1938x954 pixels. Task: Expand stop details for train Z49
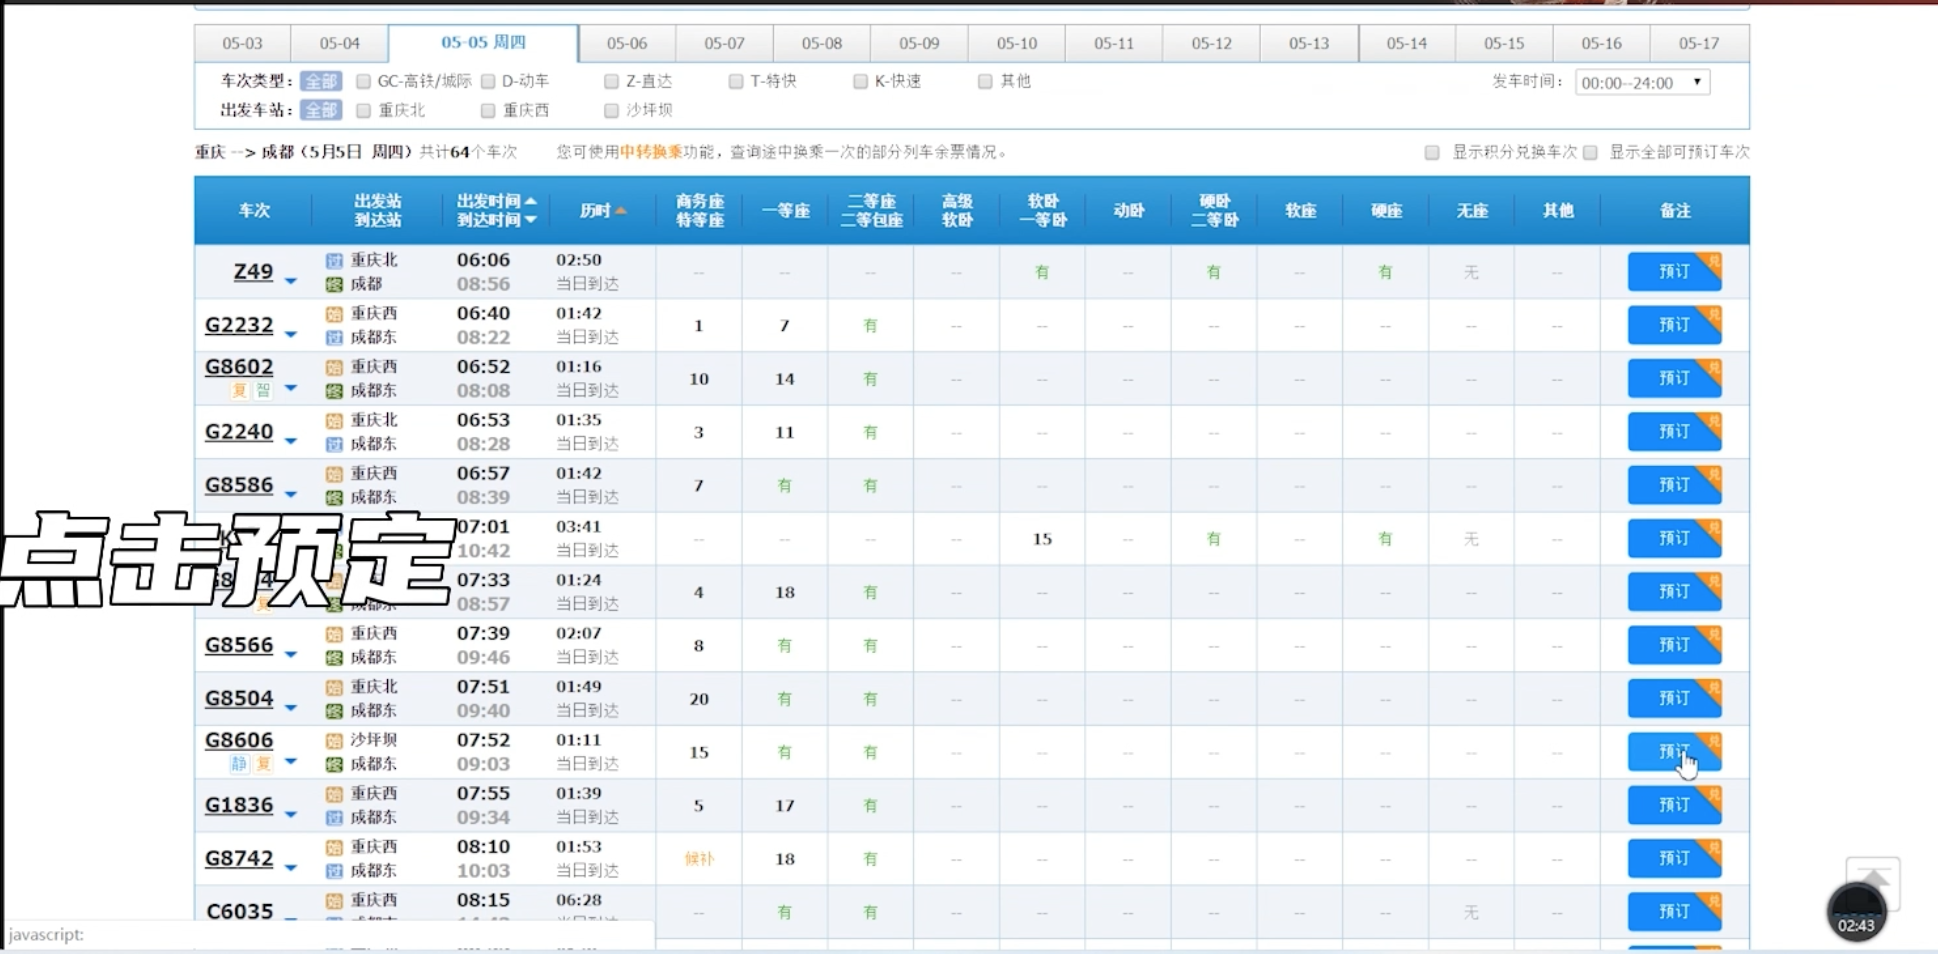[x=291, y=281]
